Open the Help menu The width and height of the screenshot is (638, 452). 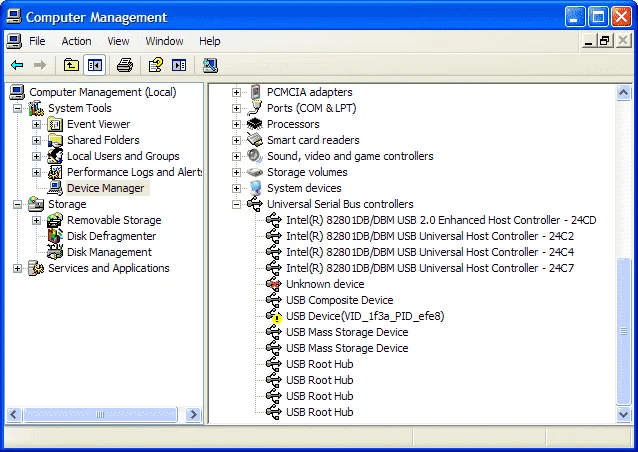(210, 41)
